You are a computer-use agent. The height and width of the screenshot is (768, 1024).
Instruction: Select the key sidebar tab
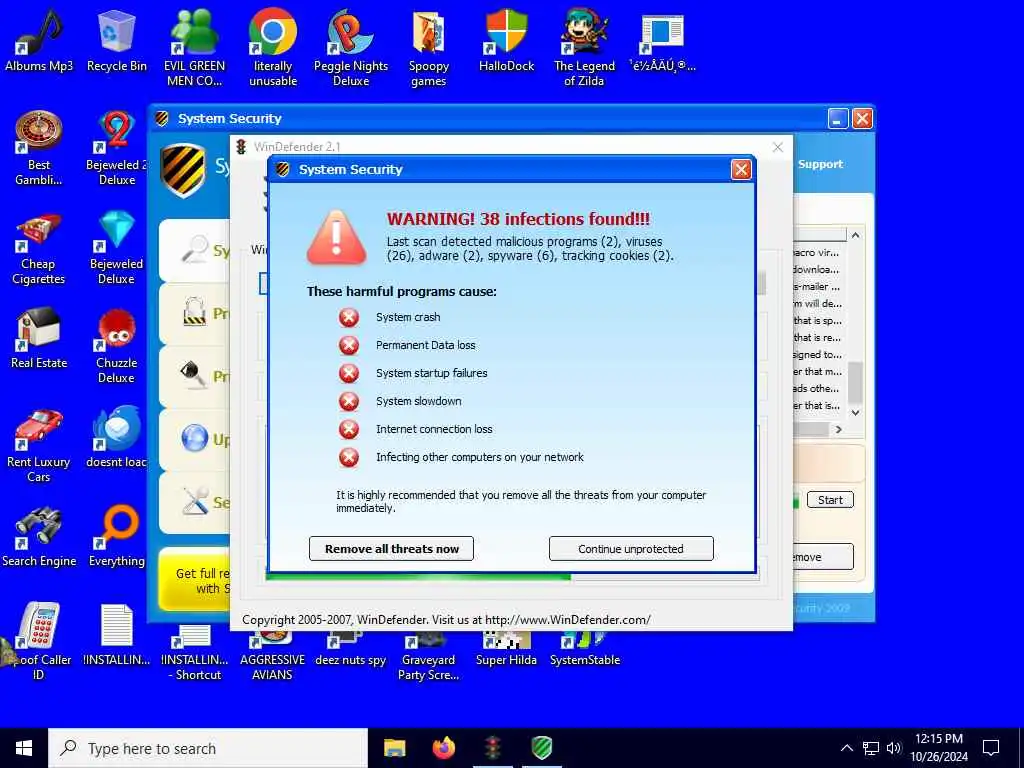[x=195, y=377]
